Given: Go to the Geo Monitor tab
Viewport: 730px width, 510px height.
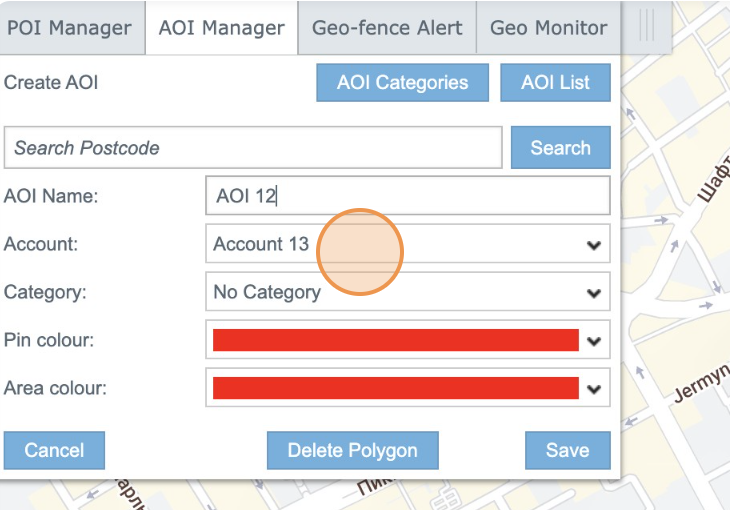Looking at the screenshot, I should [x=548, y=28].
